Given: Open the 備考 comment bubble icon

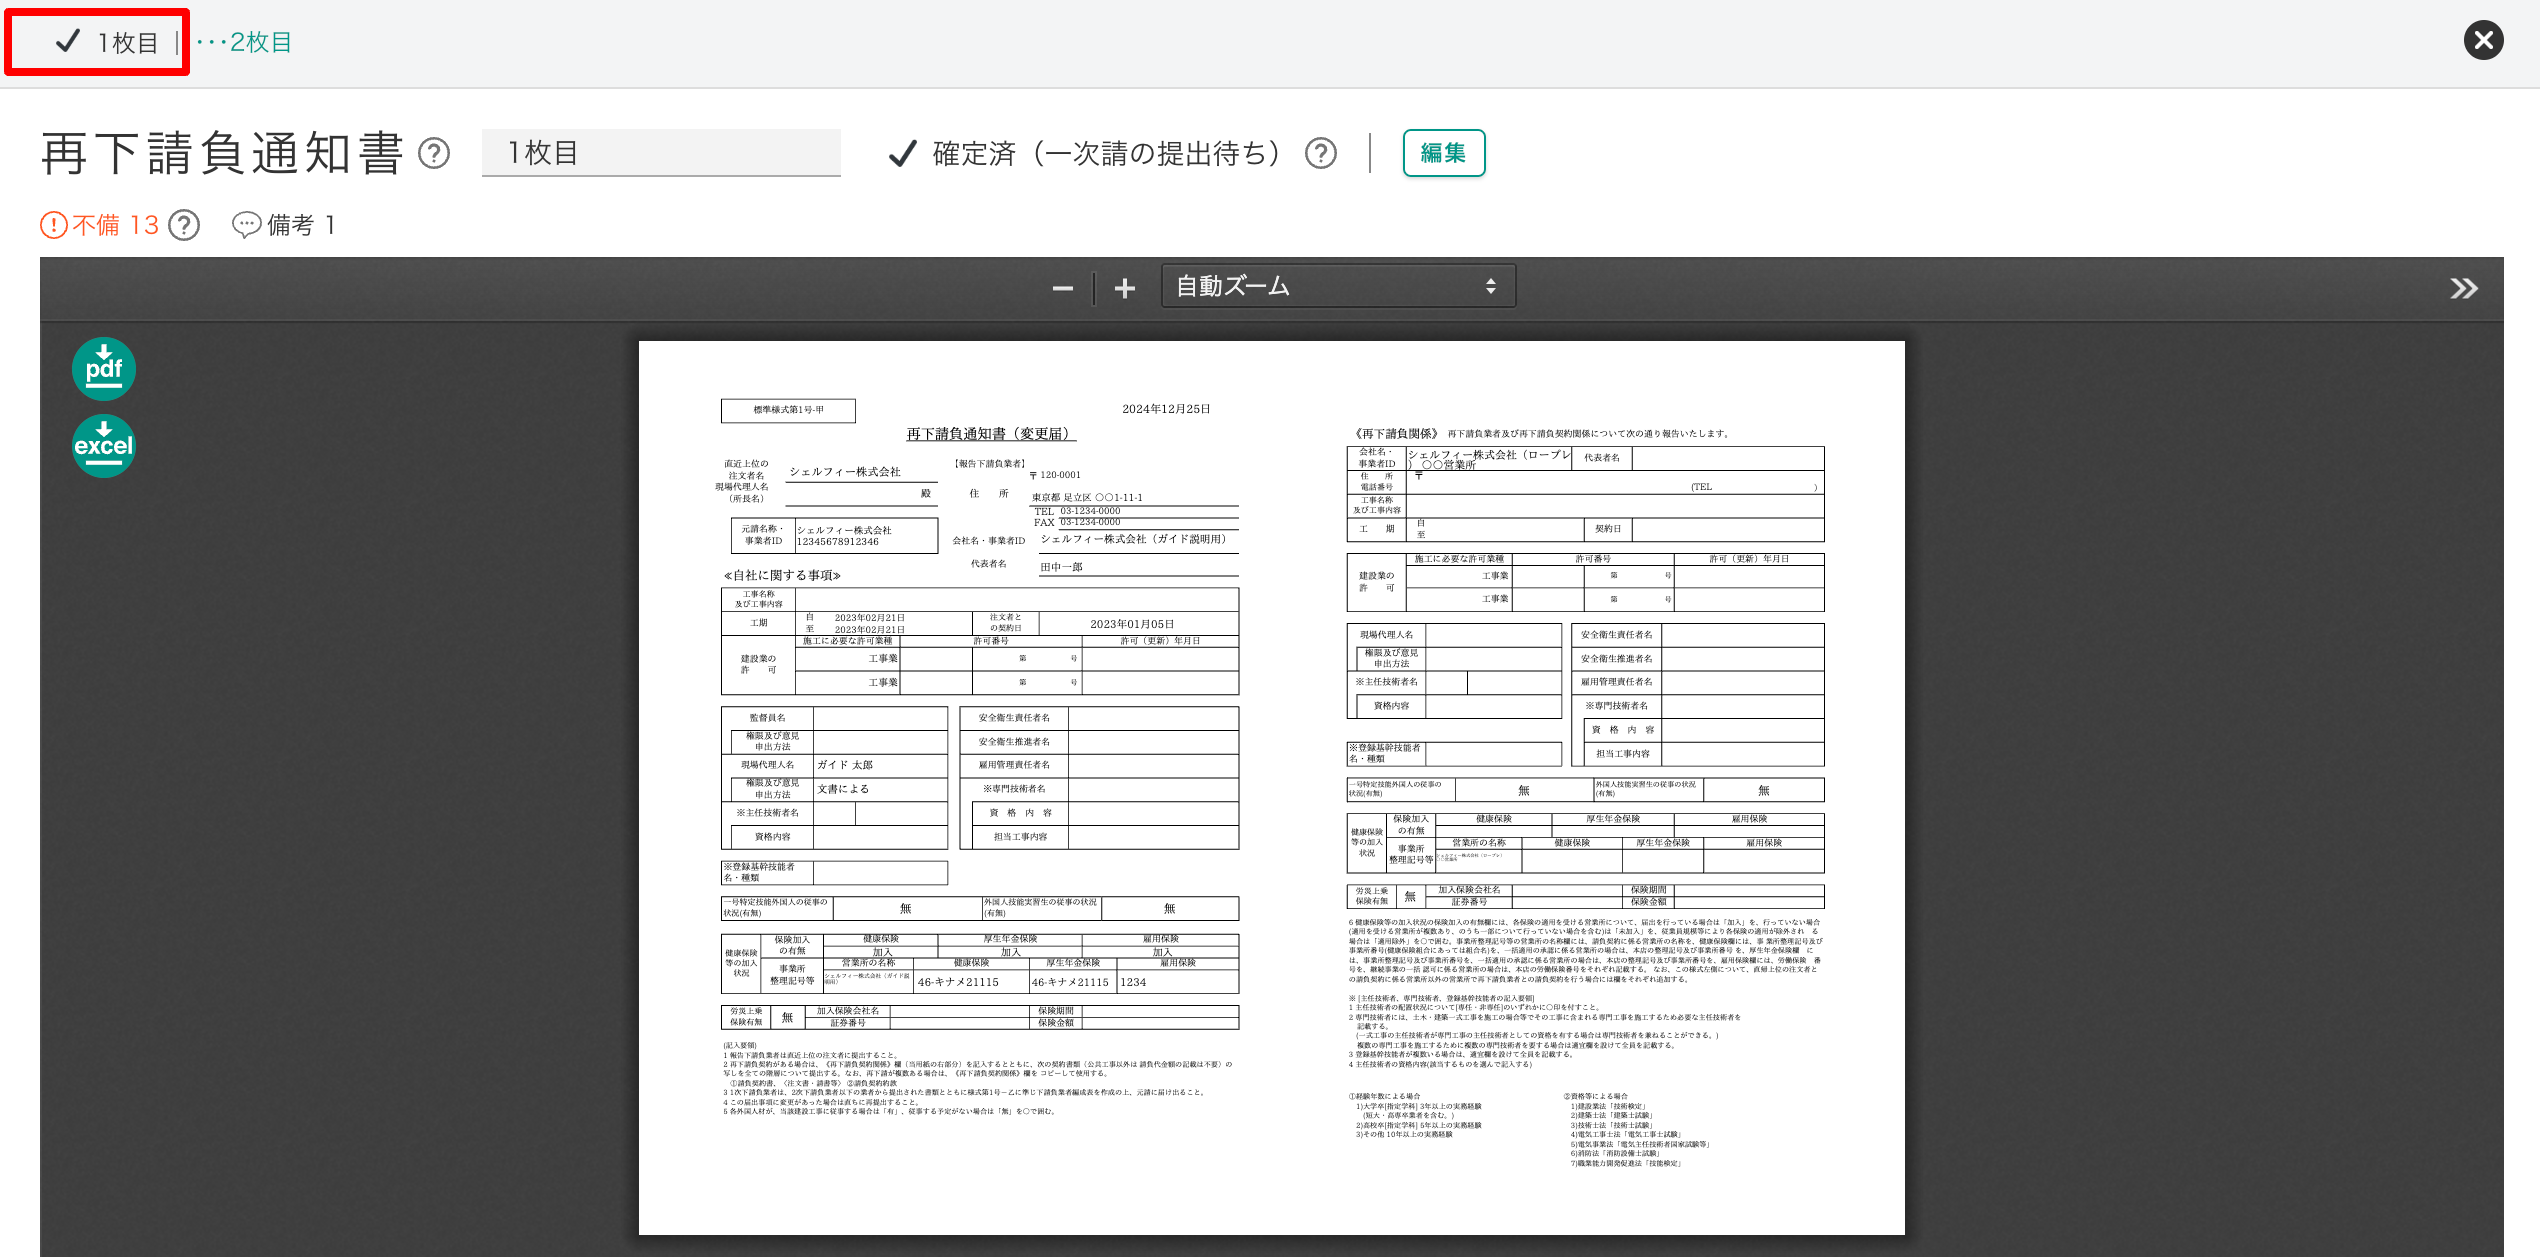Looking at the screenshot, I should pos(246,225).
